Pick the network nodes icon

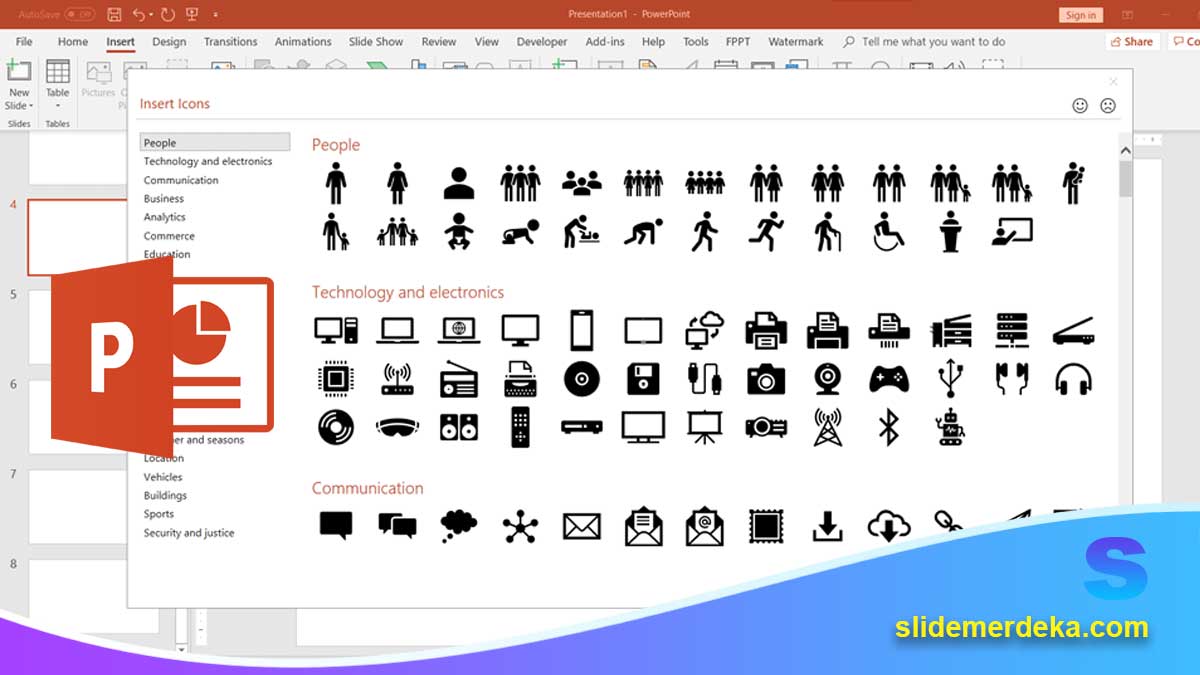(x=520, y=526)
